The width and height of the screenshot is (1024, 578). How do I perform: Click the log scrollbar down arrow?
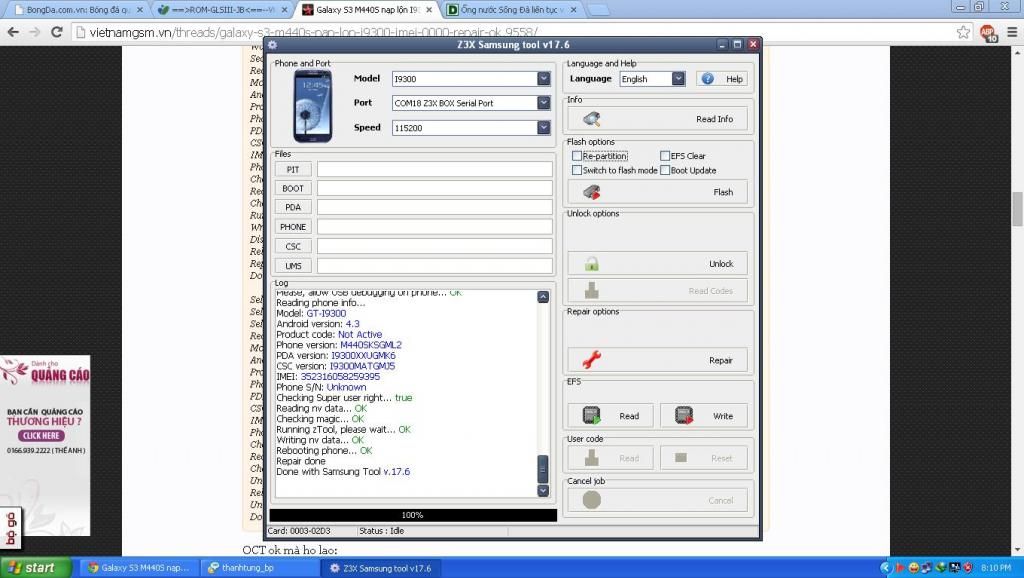pyautogui.click(x=543, y=490)
